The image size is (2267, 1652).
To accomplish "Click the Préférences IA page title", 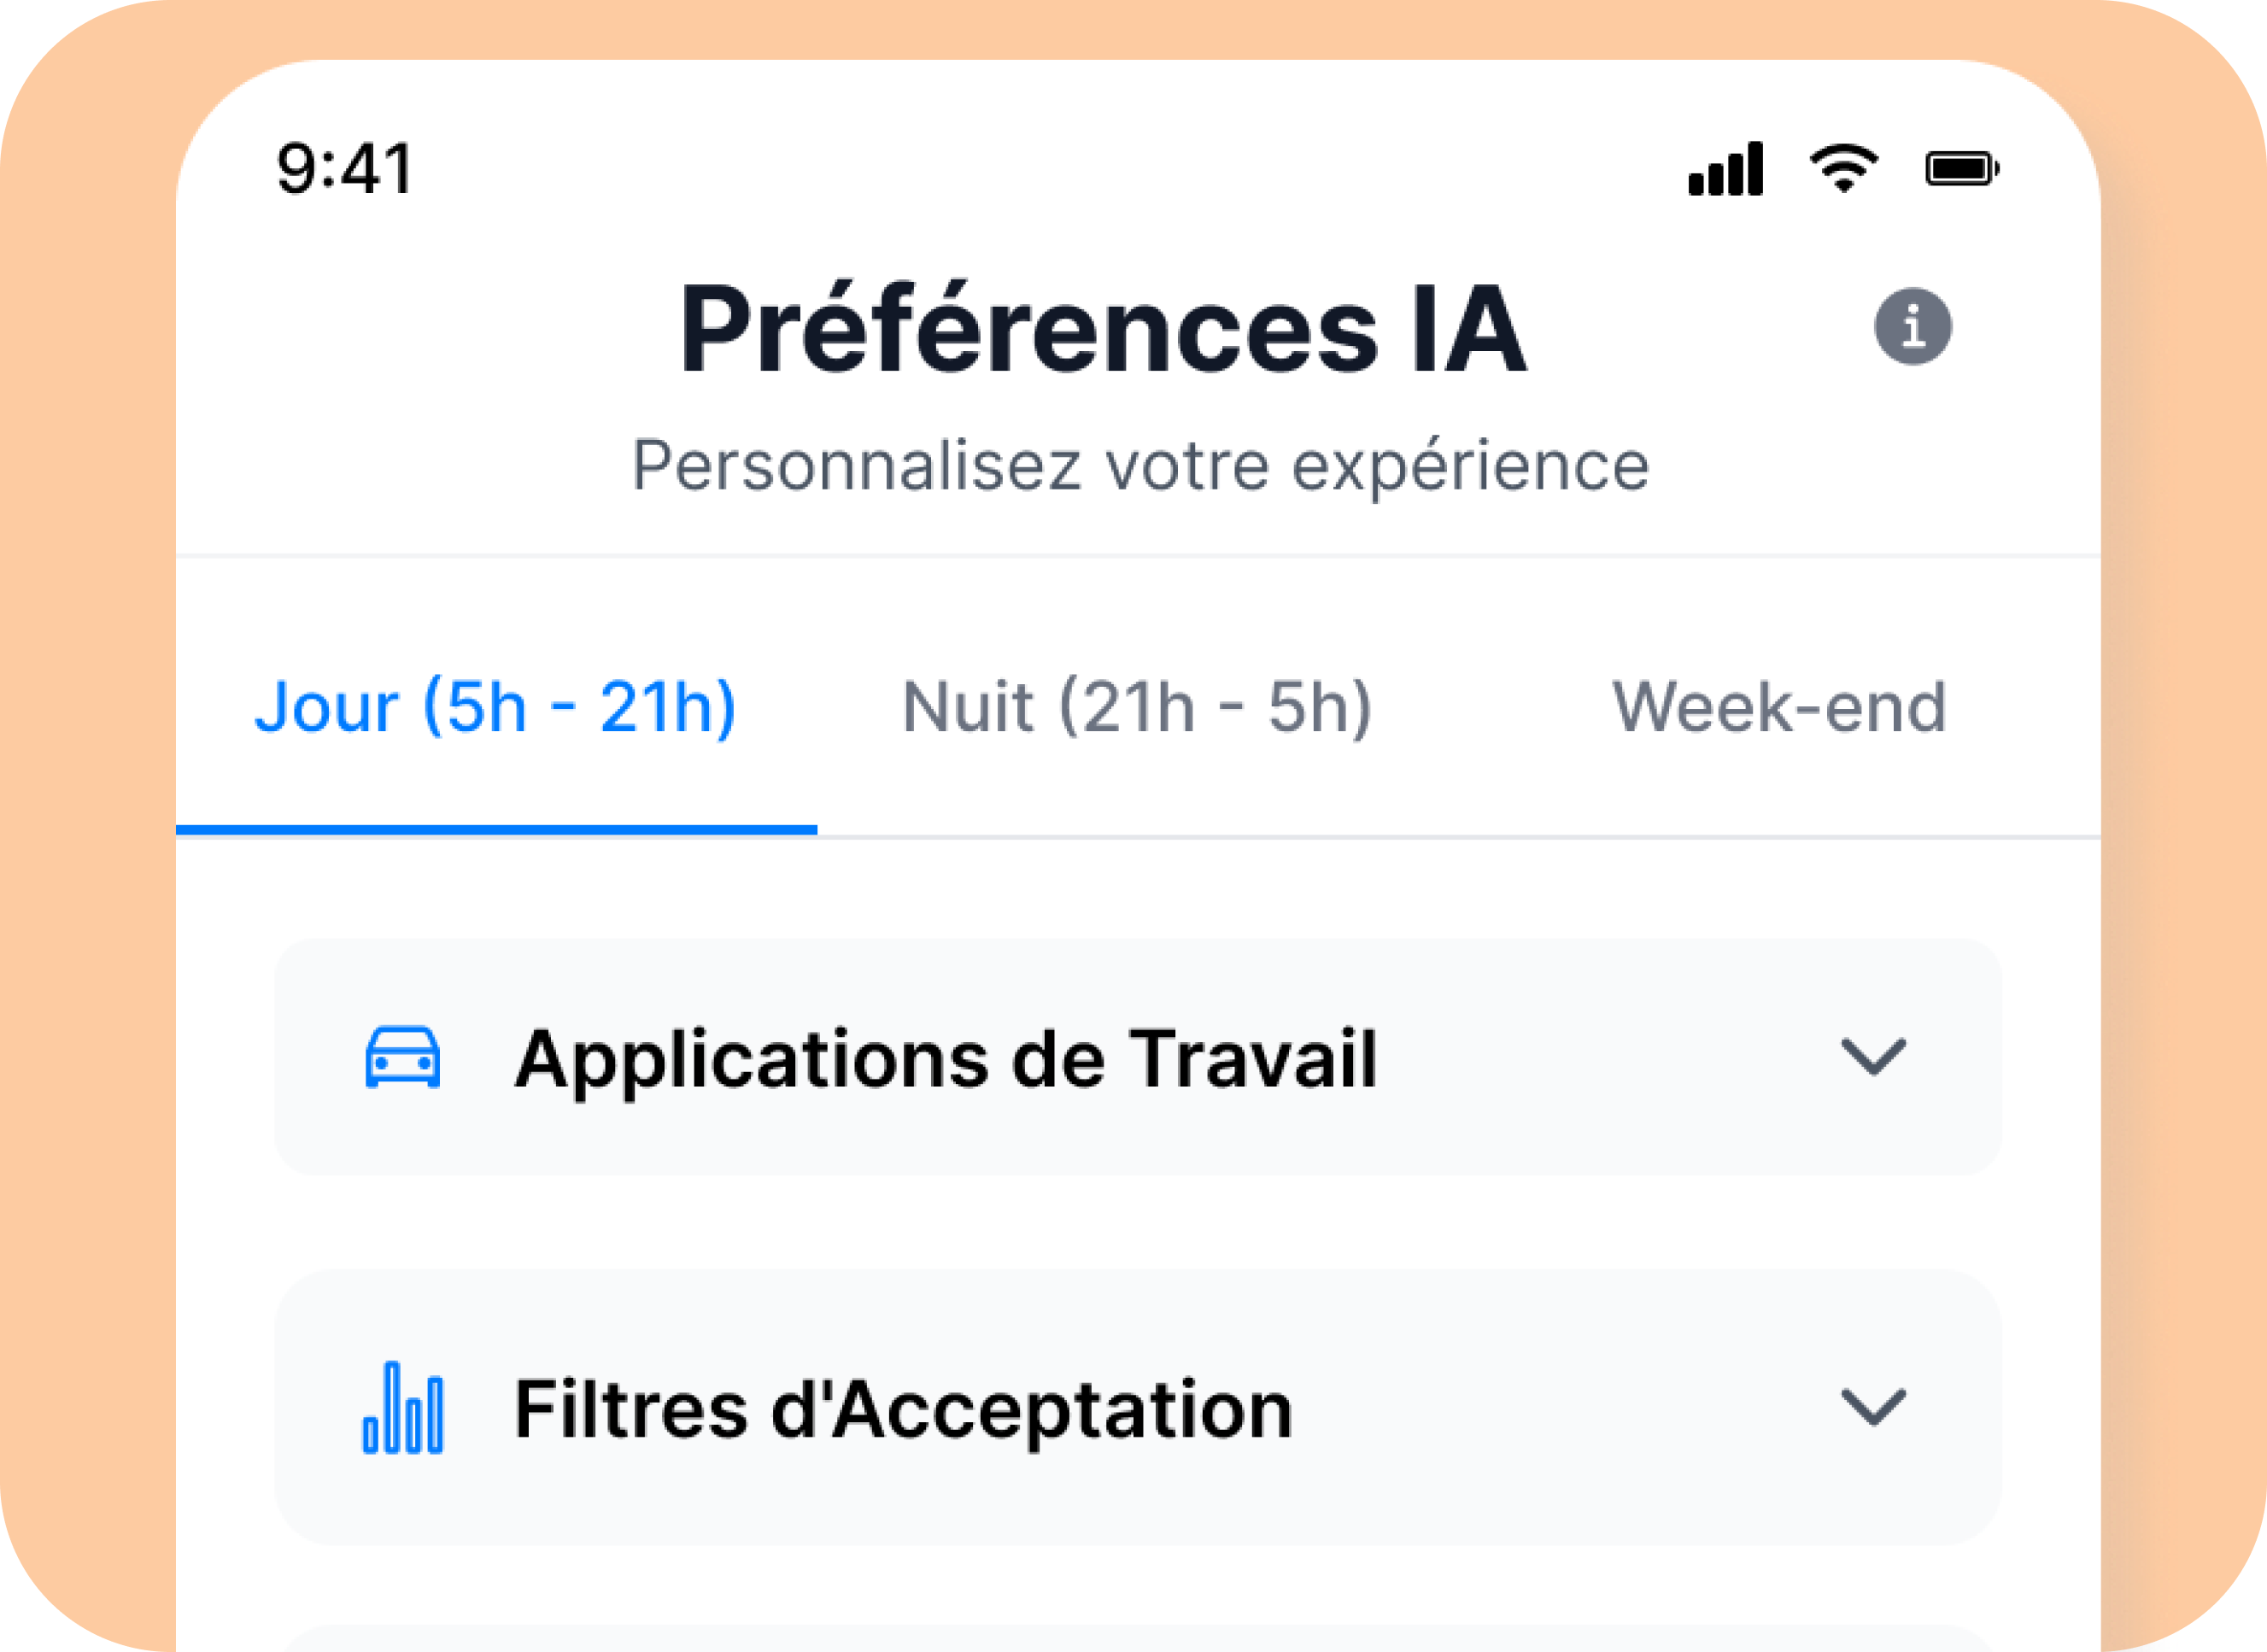I will point(1102,329).
